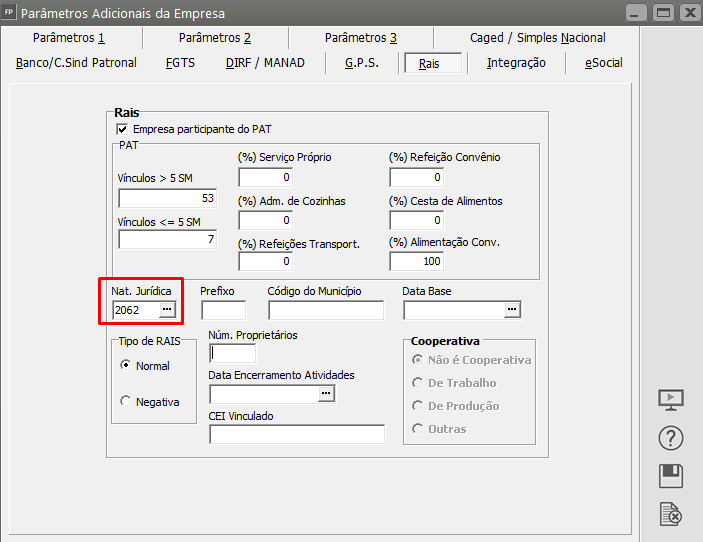The image size is (703, 542).
Task: Open Nat. Jurídica lookup ellipsis button
Action: (167, 310)
